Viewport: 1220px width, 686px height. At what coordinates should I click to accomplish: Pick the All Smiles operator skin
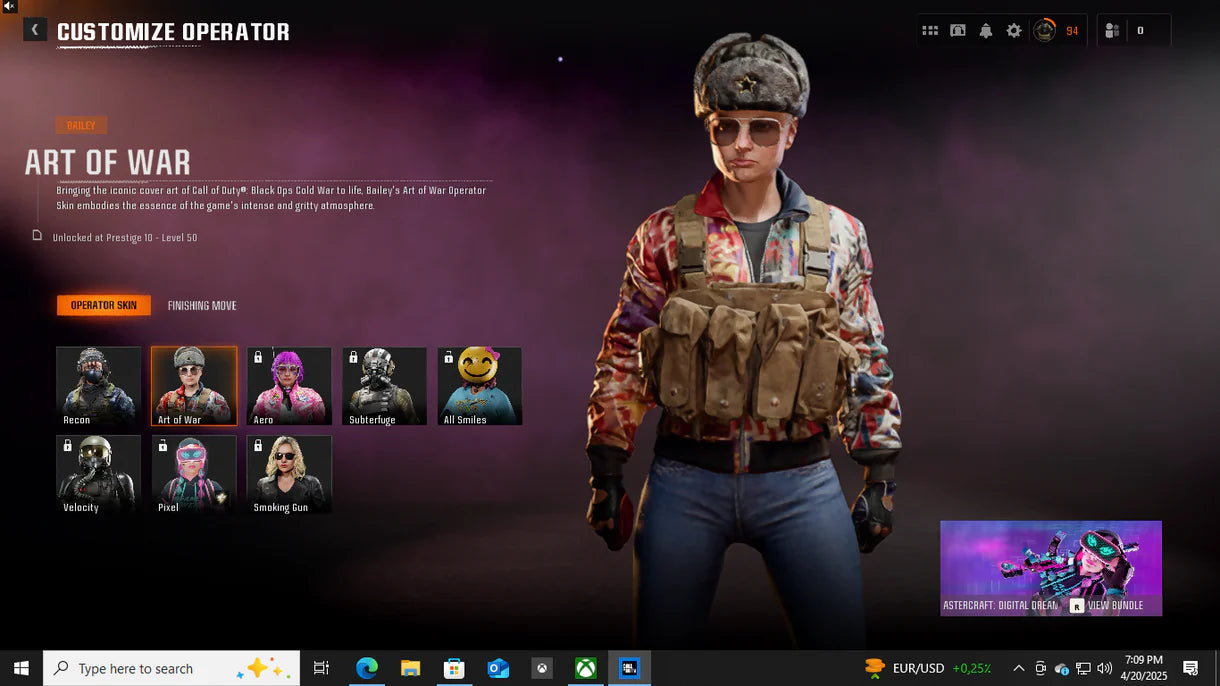479,386
